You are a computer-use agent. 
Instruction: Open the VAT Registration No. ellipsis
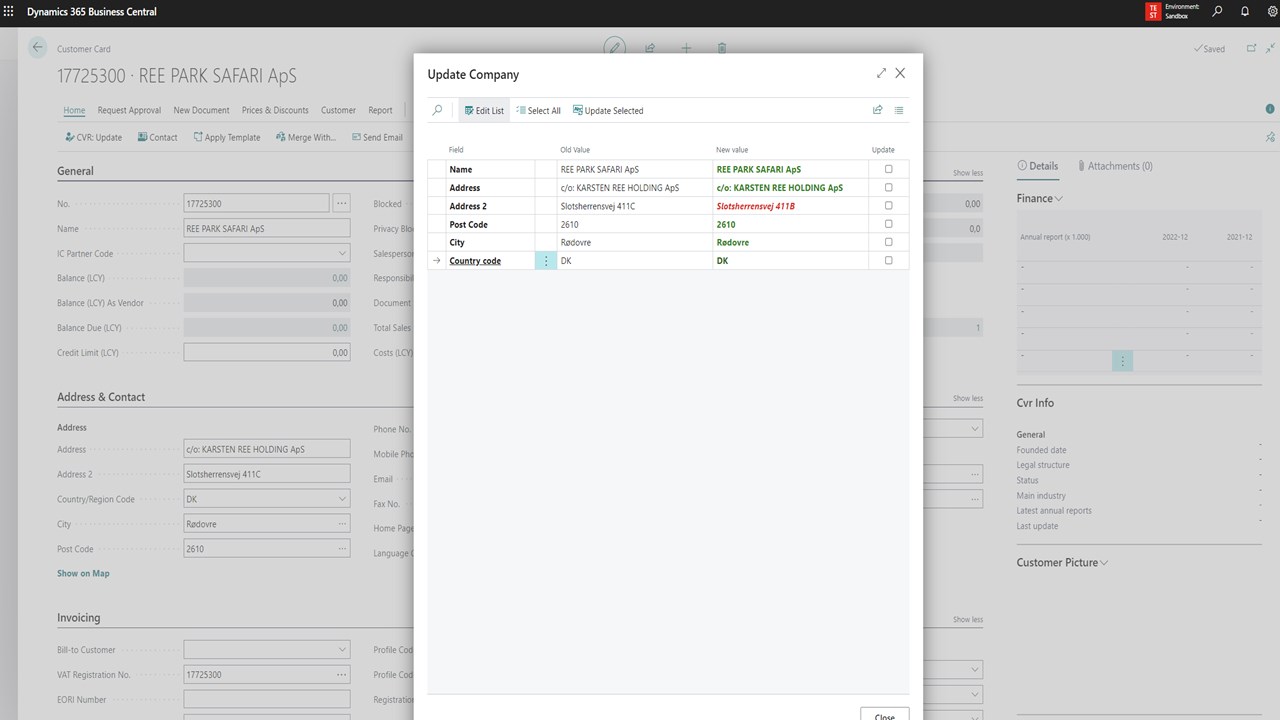[x=342, y=674]
